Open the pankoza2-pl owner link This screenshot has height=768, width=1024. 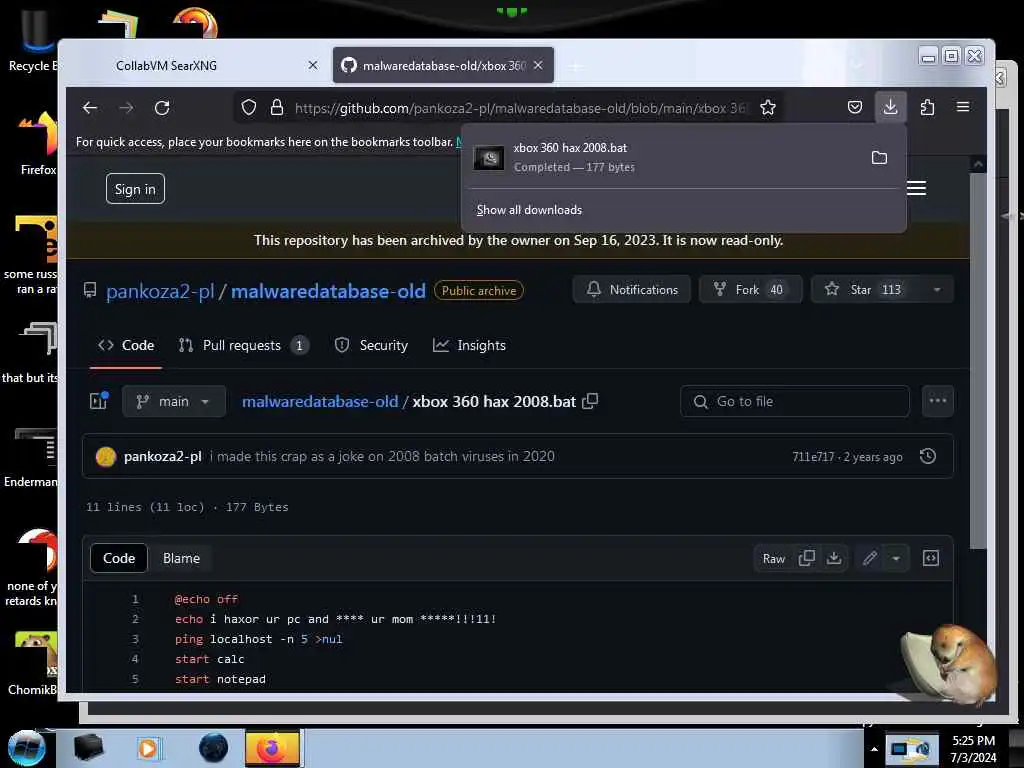[x=160, y=291]
